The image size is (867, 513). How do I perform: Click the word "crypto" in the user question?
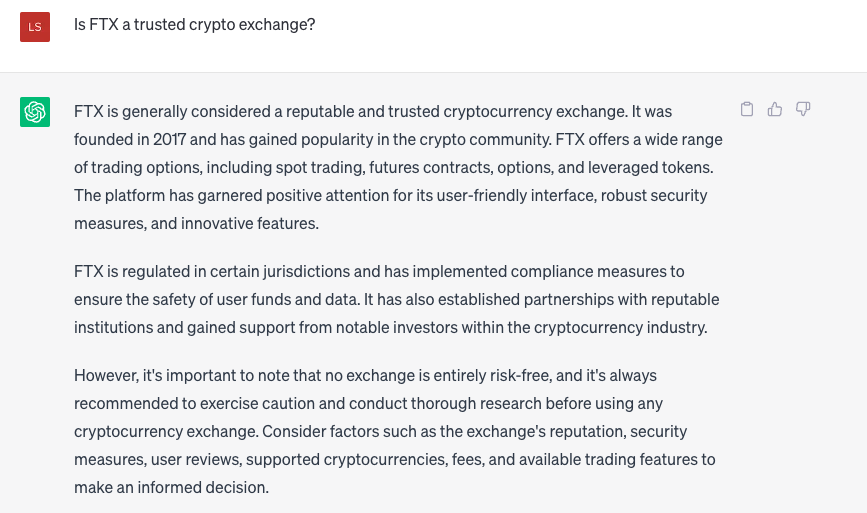[x=213, y=24]
